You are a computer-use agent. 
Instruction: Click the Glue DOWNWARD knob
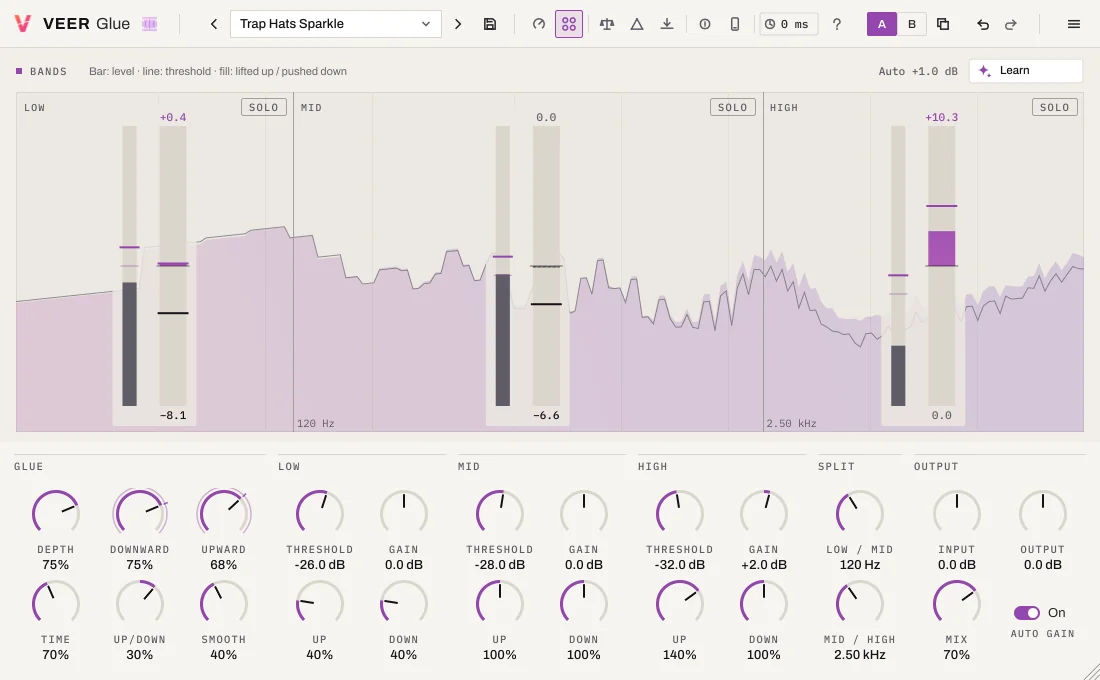coord(140,513)
